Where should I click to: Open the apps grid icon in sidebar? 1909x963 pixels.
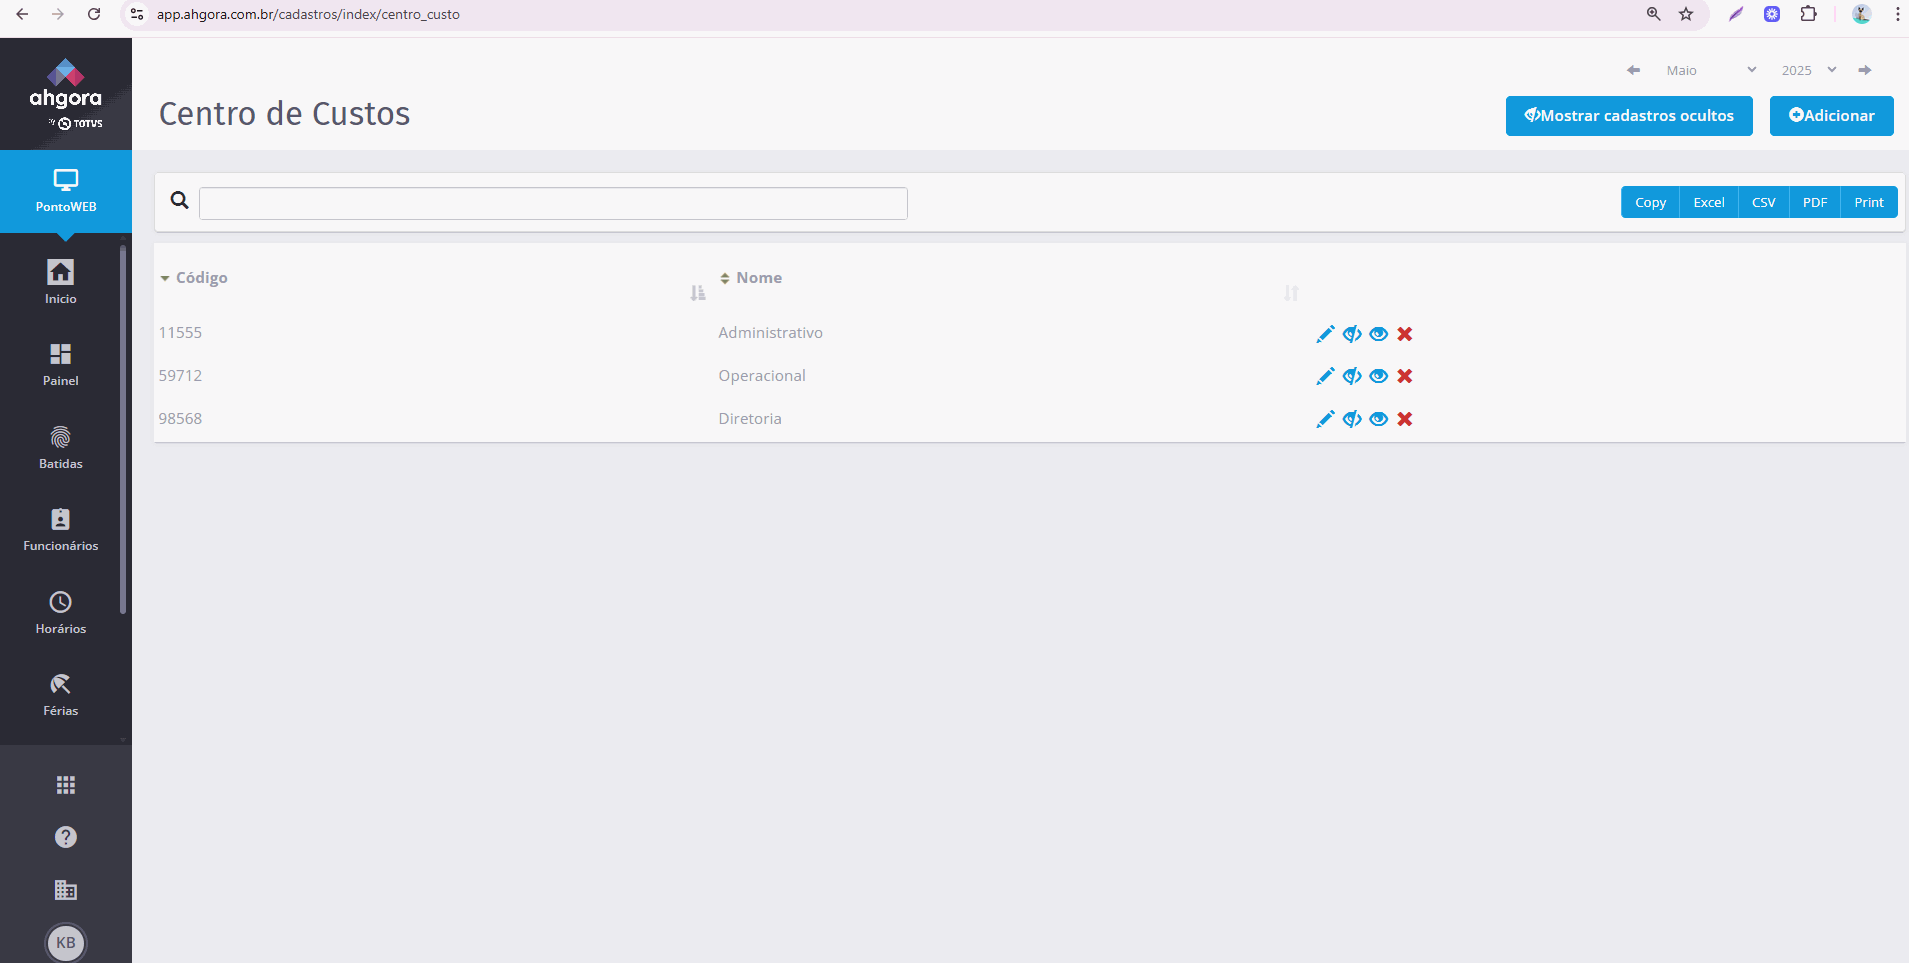[x=66, y=785]
